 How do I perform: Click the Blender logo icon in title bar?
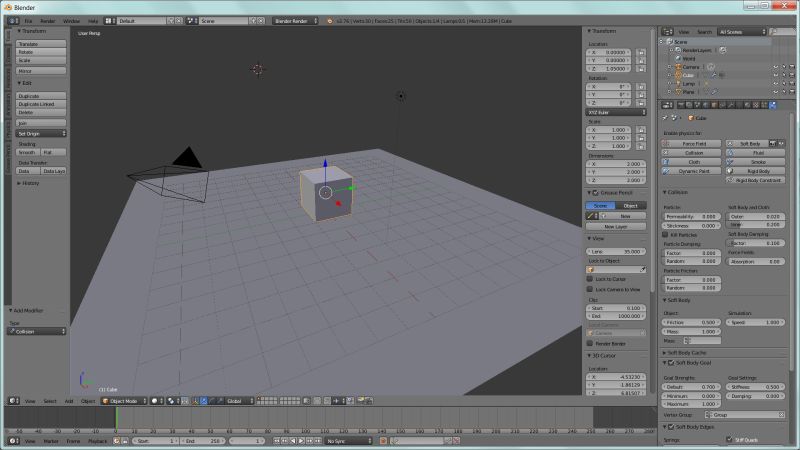[8, 7]
